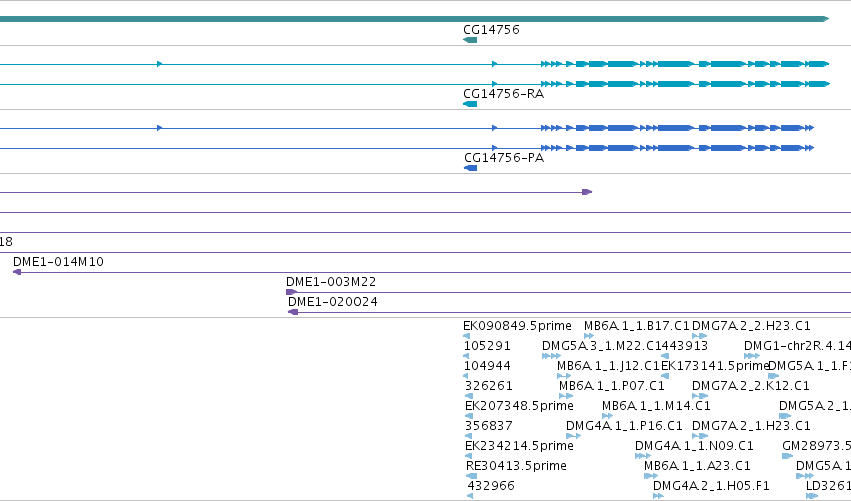Viewport: 851px width, 501px height.
Task: Click the MB6A1_1.J12.C1 EST label
Action: coord(608,366)
